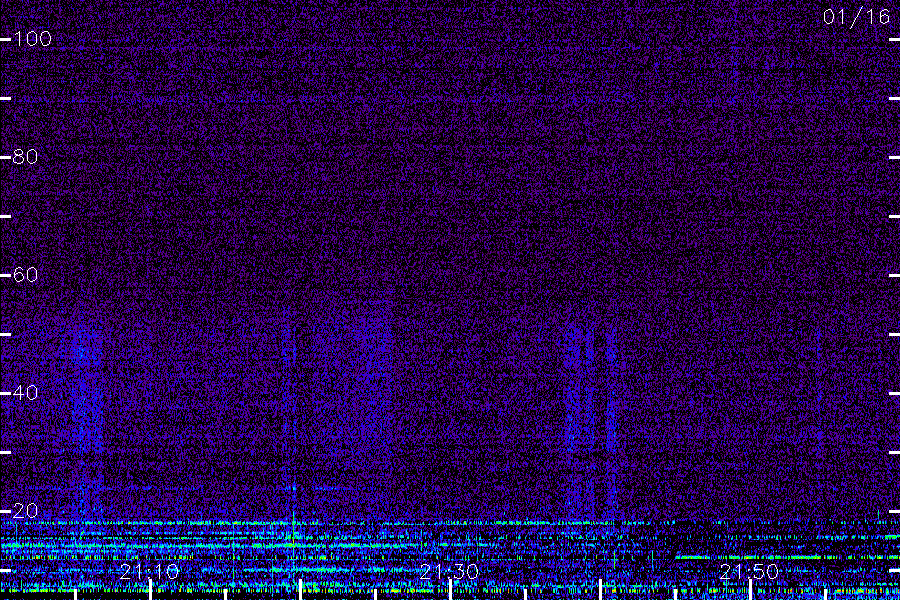Click the 80 frequency axis label
The height and width of the screenshot is (600, 900).
click(x=25, y=157)
